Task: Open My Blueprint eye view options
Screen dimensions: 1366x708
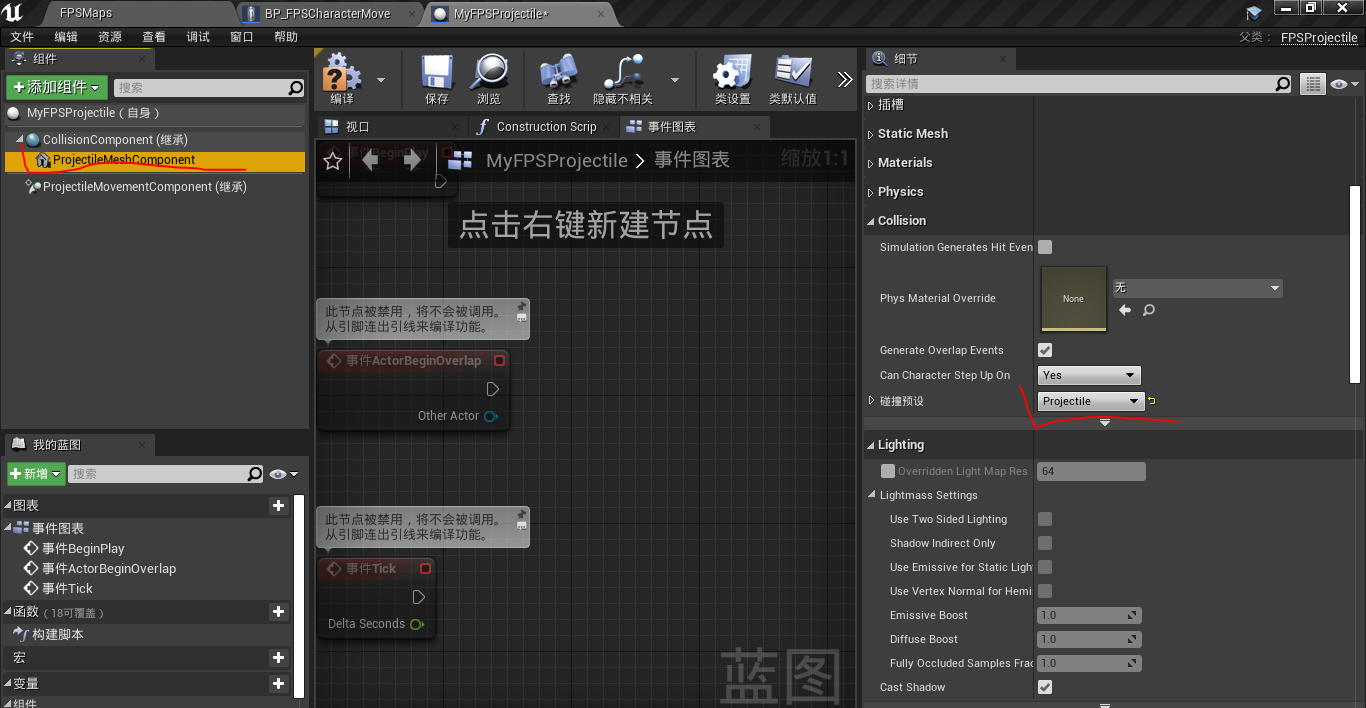Action: pyautogui.click(x=283, y=474)
